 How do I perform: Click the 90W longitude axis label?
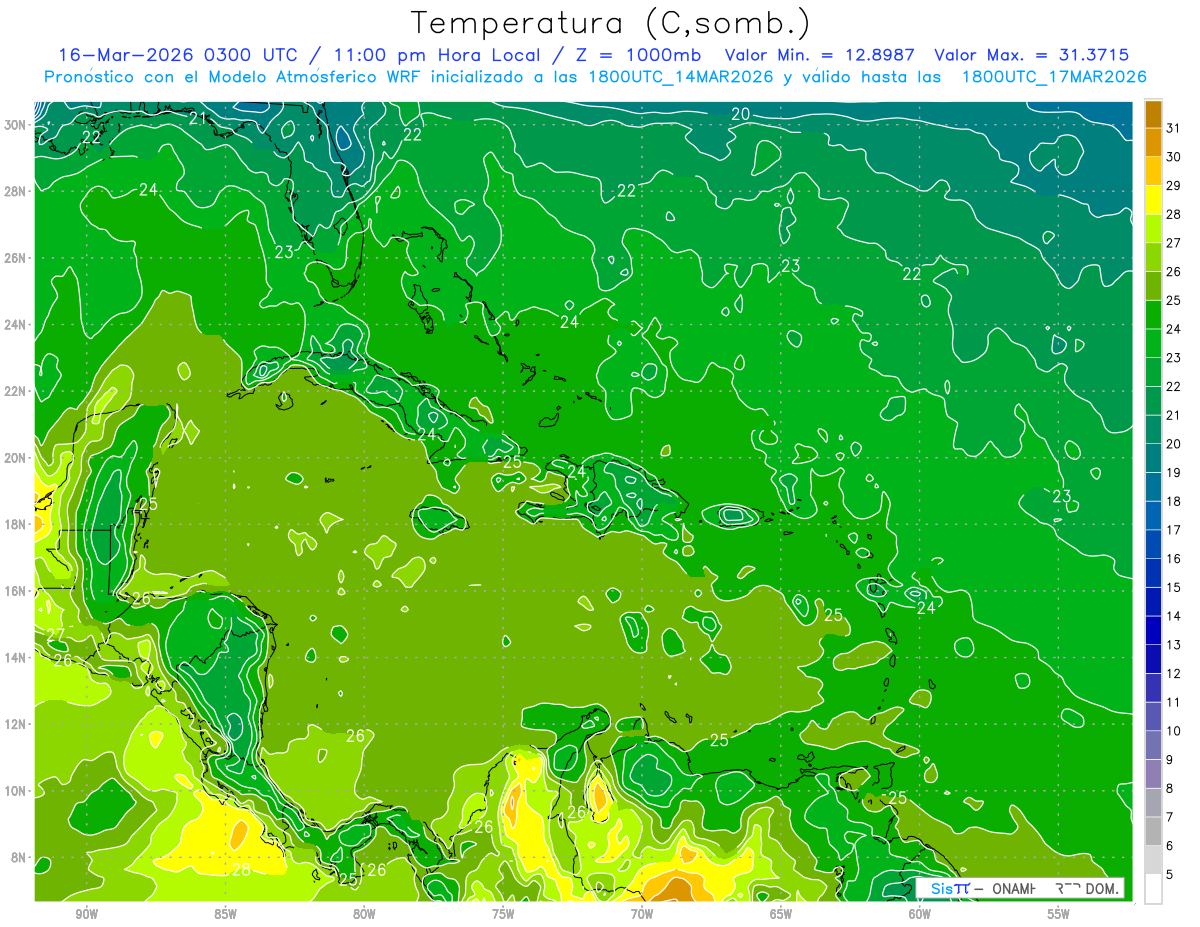[87, 914]
